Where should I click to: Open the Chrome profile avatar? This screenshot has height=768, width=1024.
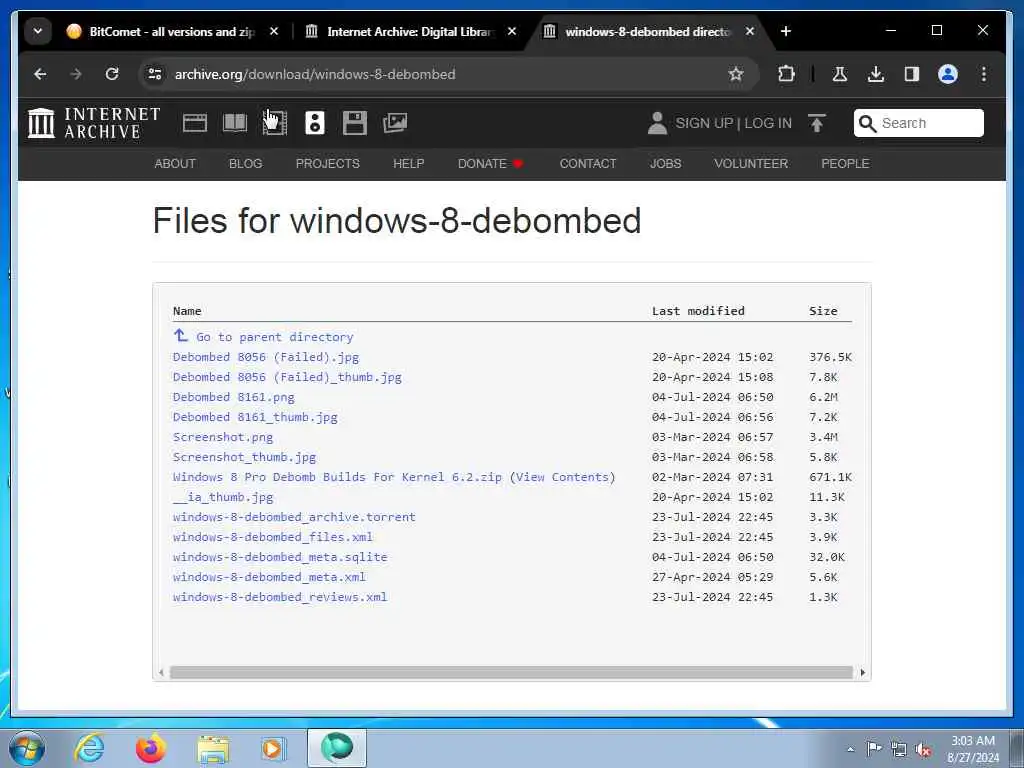[x=948, y=74]
